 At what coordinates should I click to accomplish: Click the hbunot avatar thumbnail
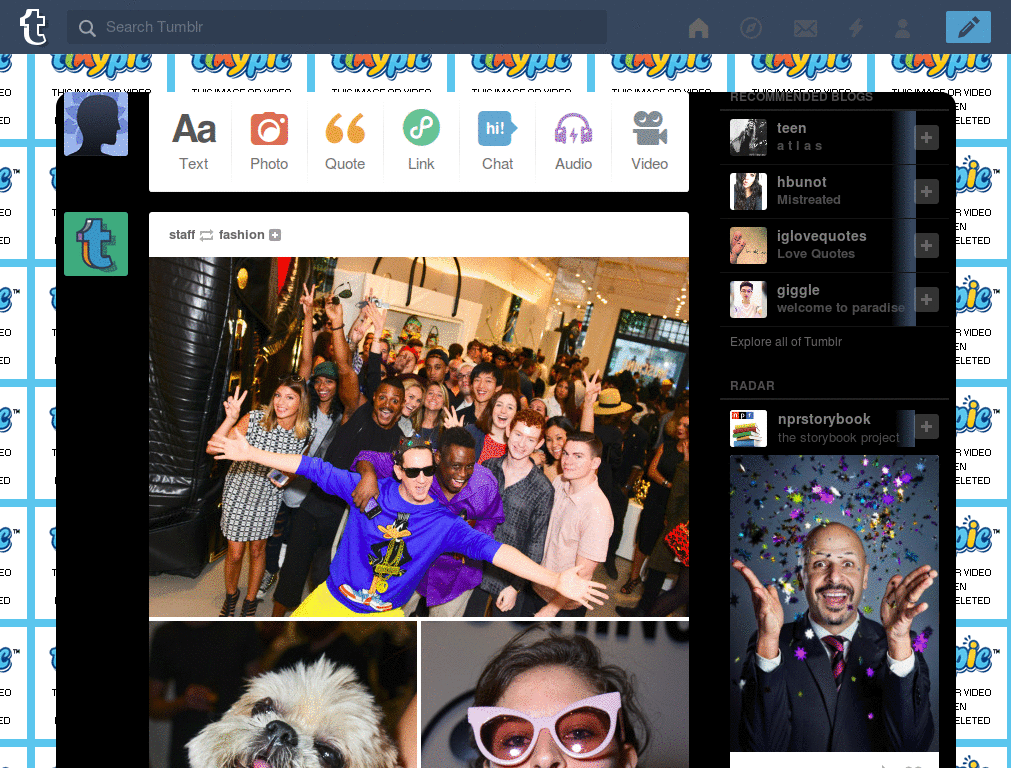(x=748, y=191)
